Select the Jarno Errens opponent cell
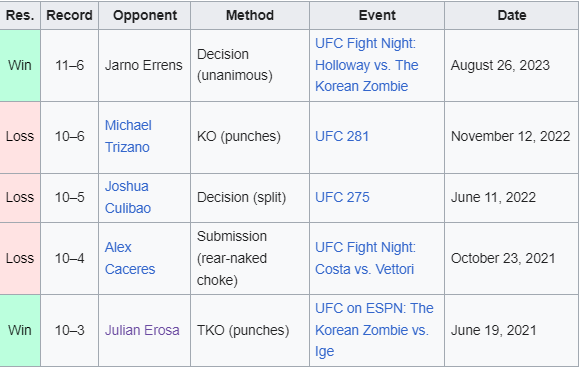Image resolution: width=579 pixels, height=367 pixels. (145, 65)
